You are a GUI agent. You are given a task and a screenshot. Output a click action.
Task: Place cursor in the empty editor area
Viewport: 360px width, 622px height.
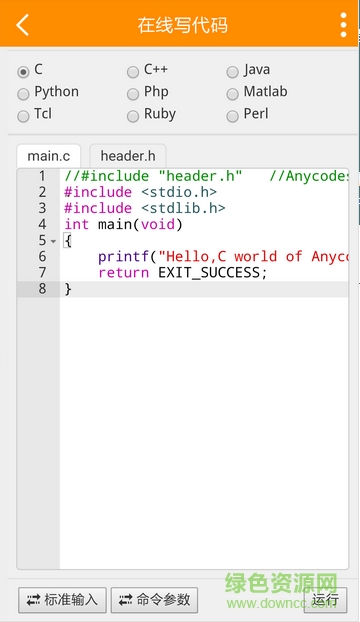pyautogui.click(x=204, y=432)
